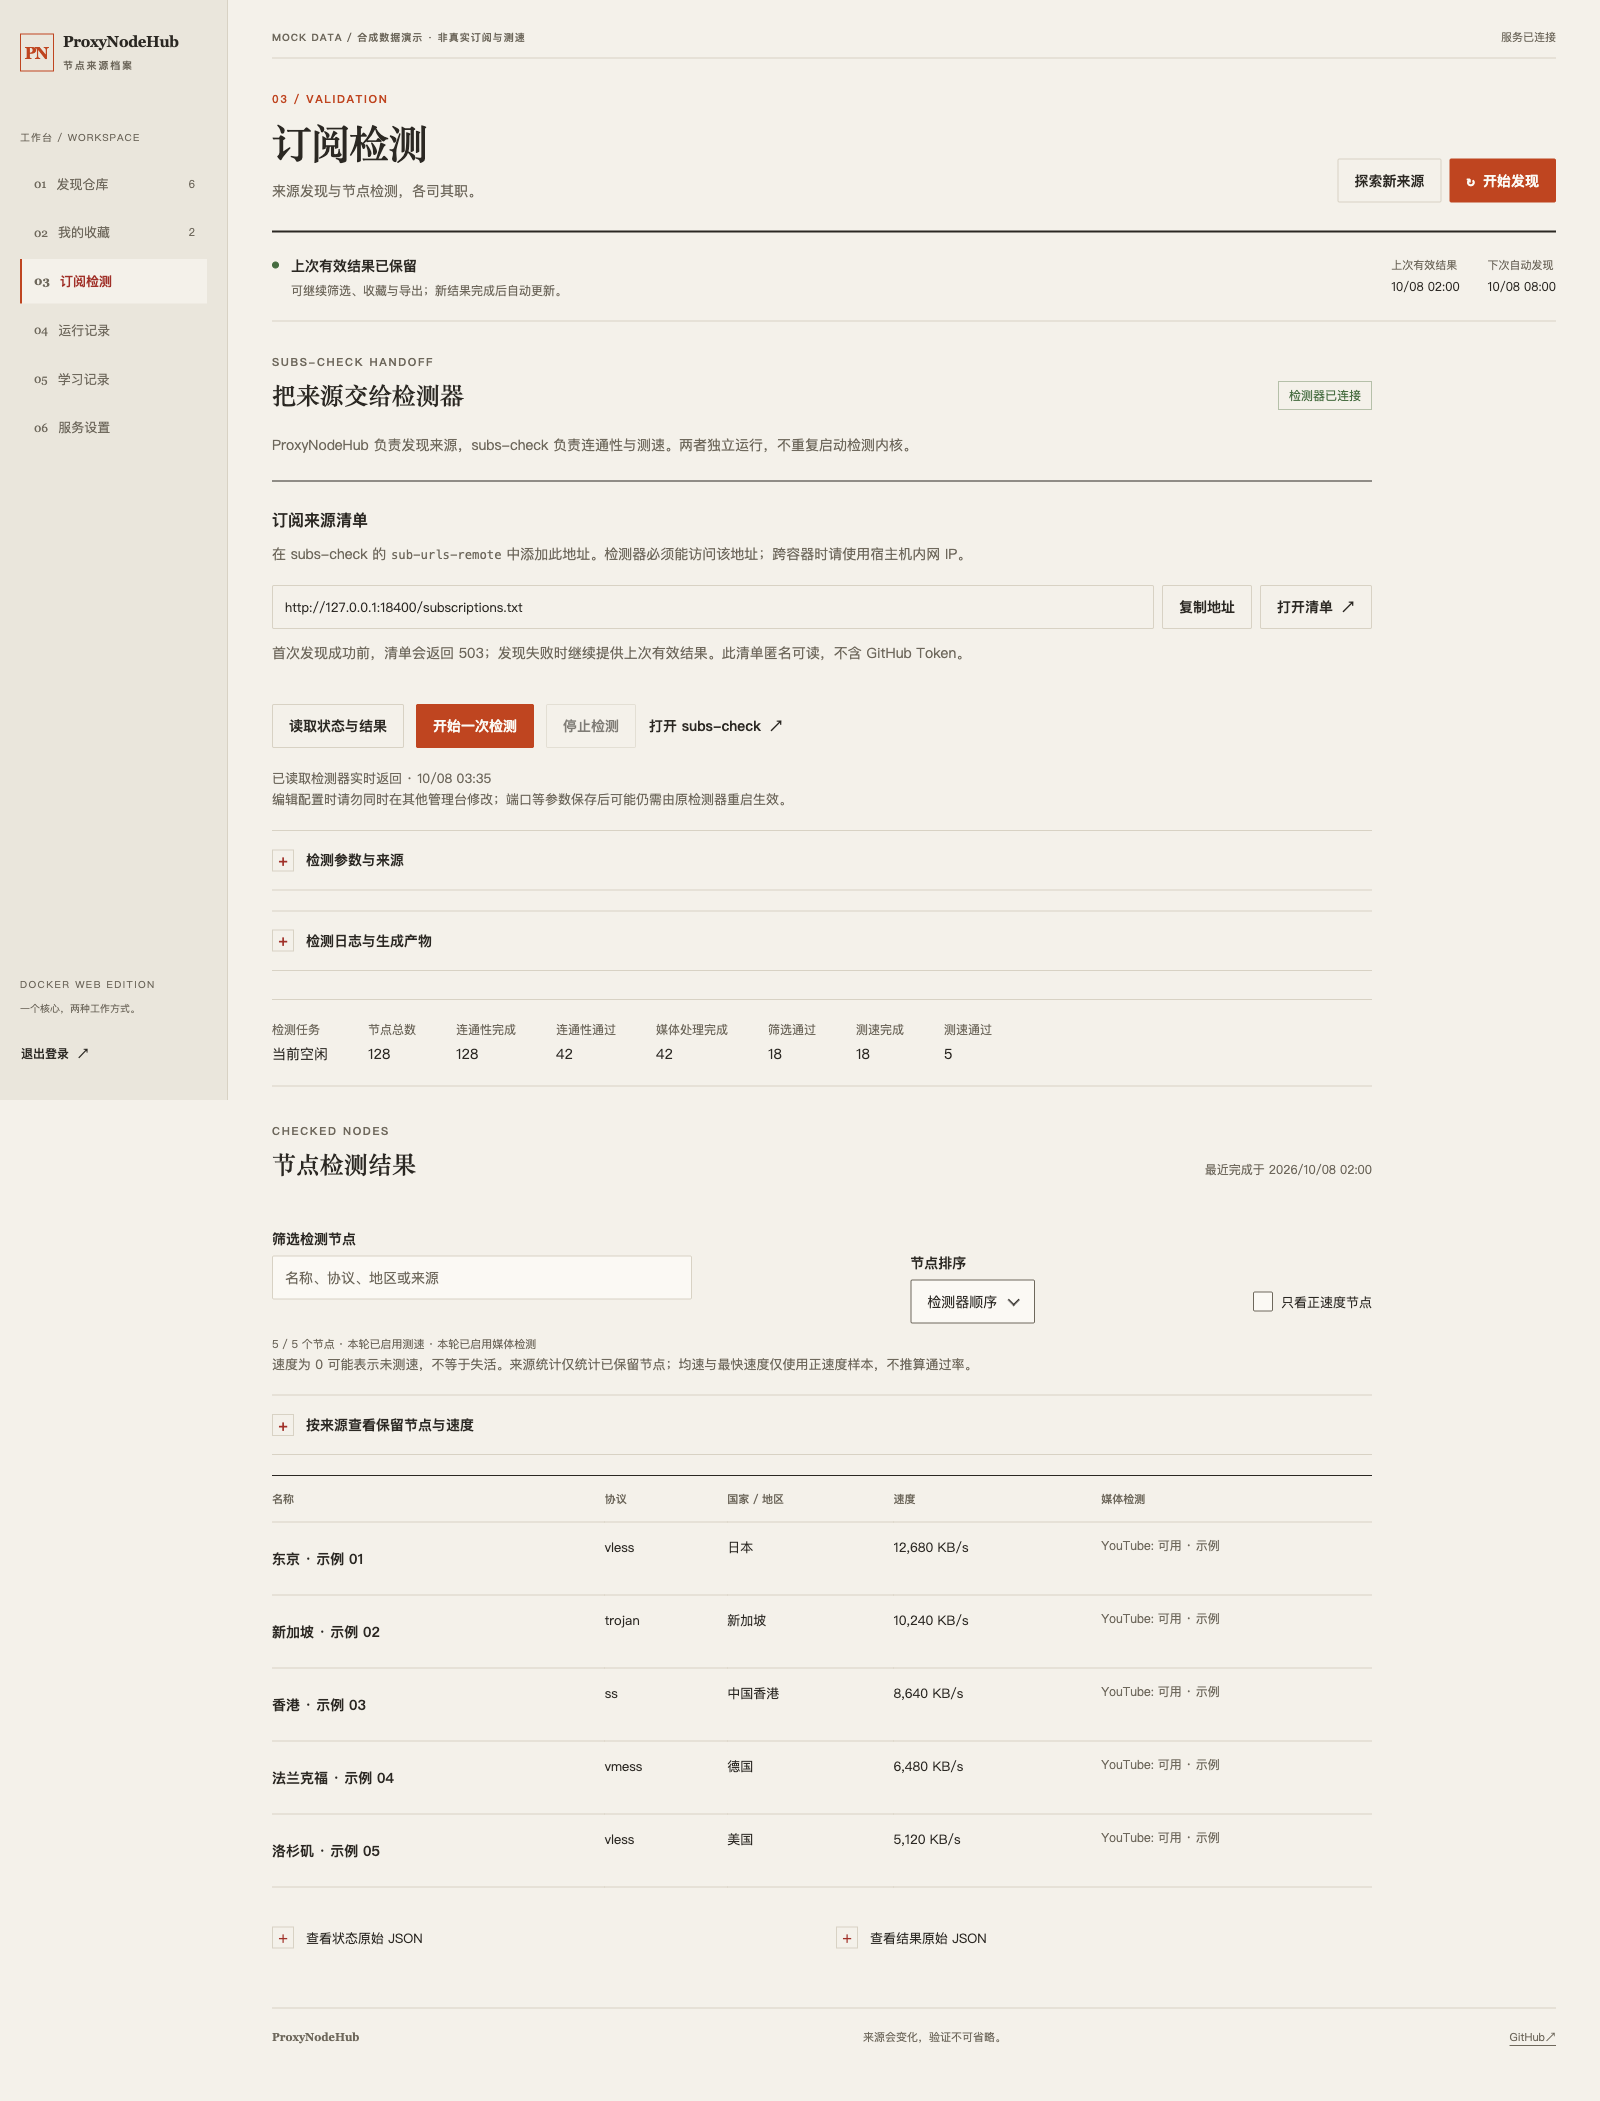This screenshot has height=2101, width=1600.
Task: Open 发现仓库 in the sidebar
Action: tap(114, 184)
